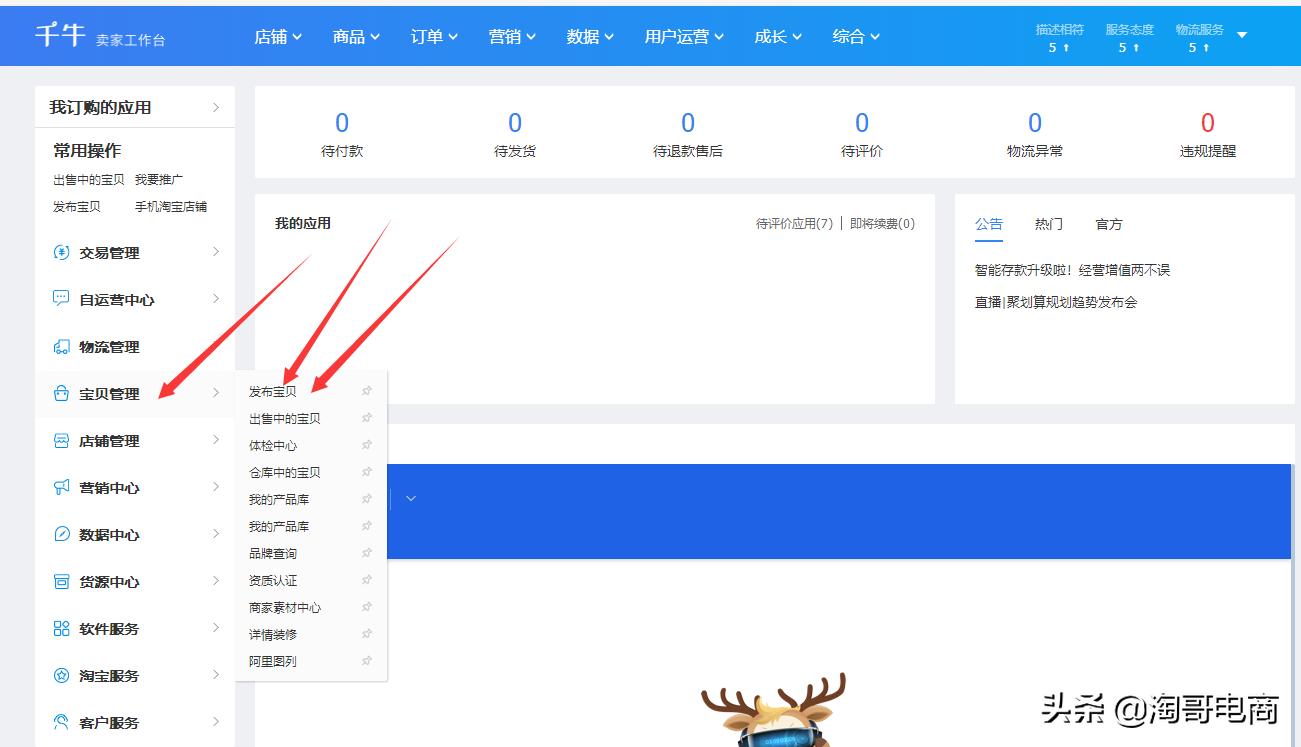Open the 物流服务 dropdown arrow
The width and height of the screenshot is (1301, 747).
(x=1240, y=34)
